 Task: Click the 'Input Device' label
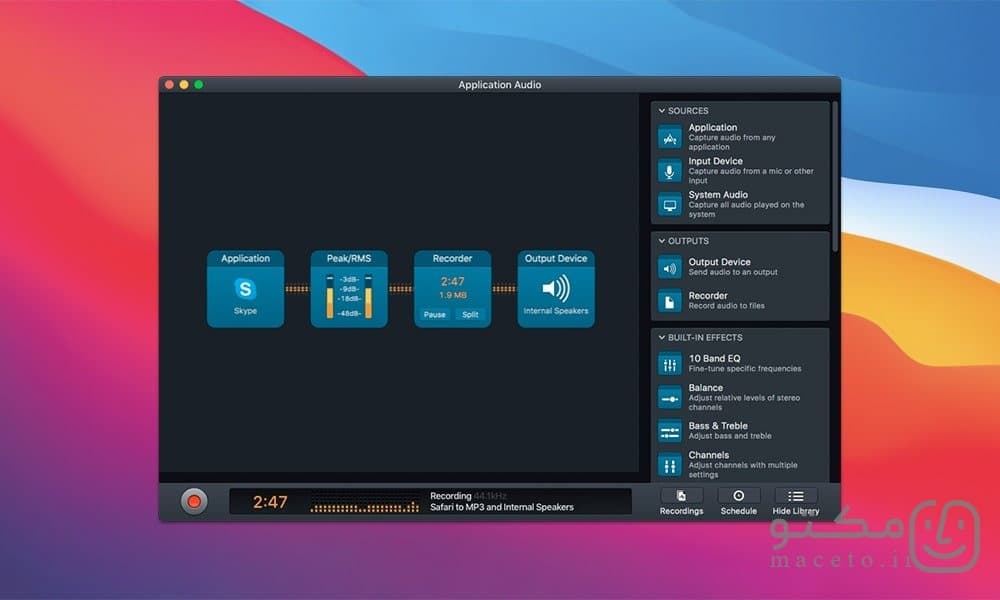[716, 161]
